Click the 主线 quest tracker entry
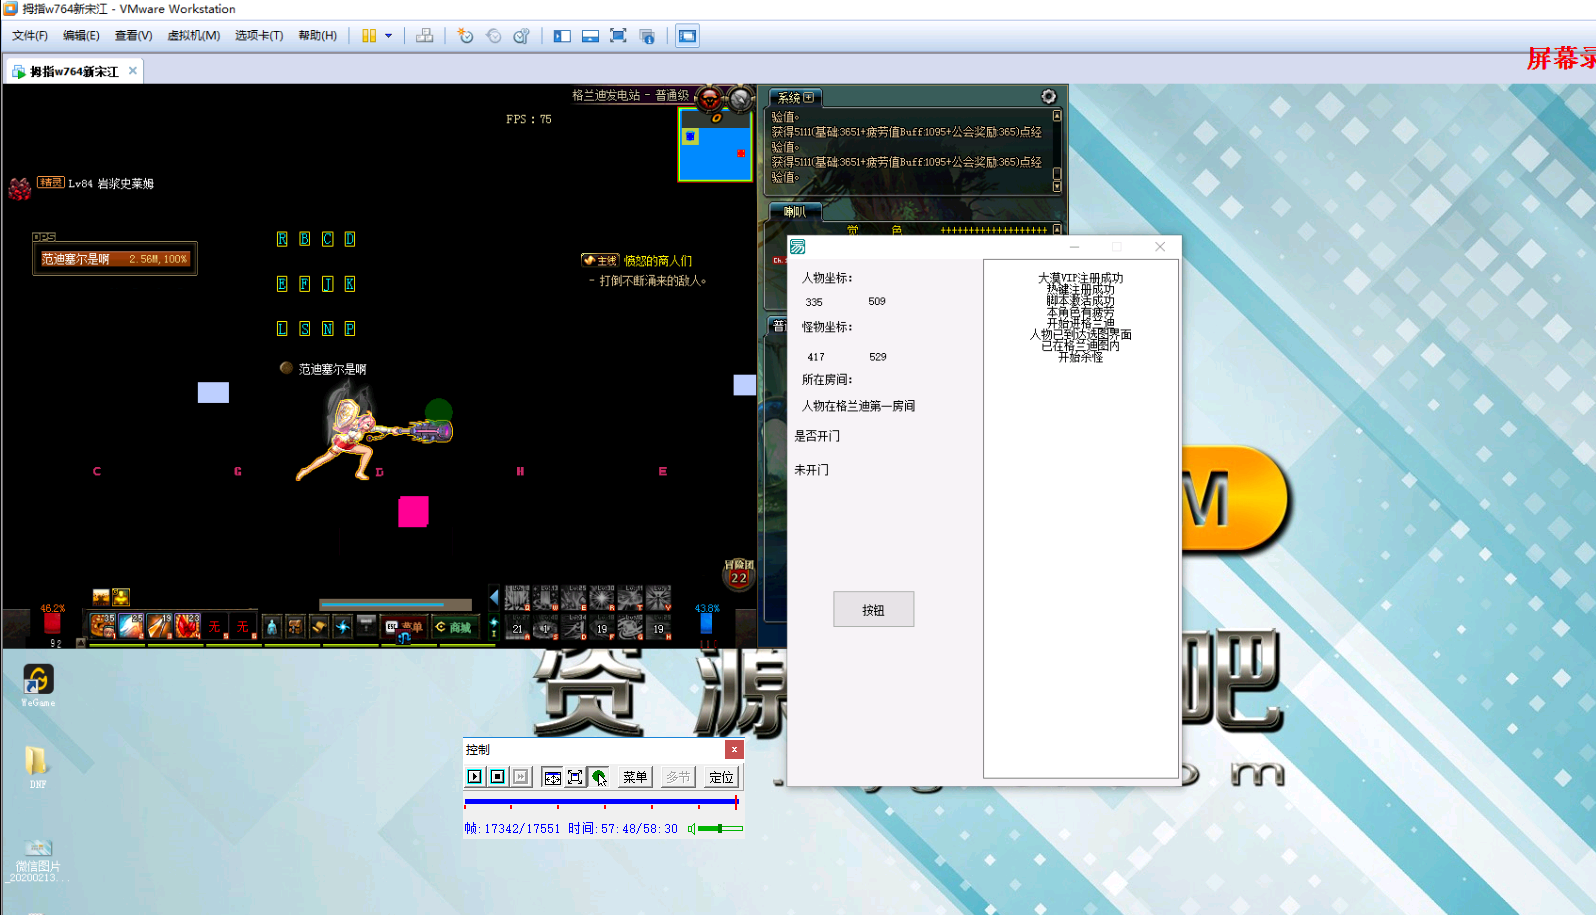This screenshot has width=1596, height=915. pos(637,260)
